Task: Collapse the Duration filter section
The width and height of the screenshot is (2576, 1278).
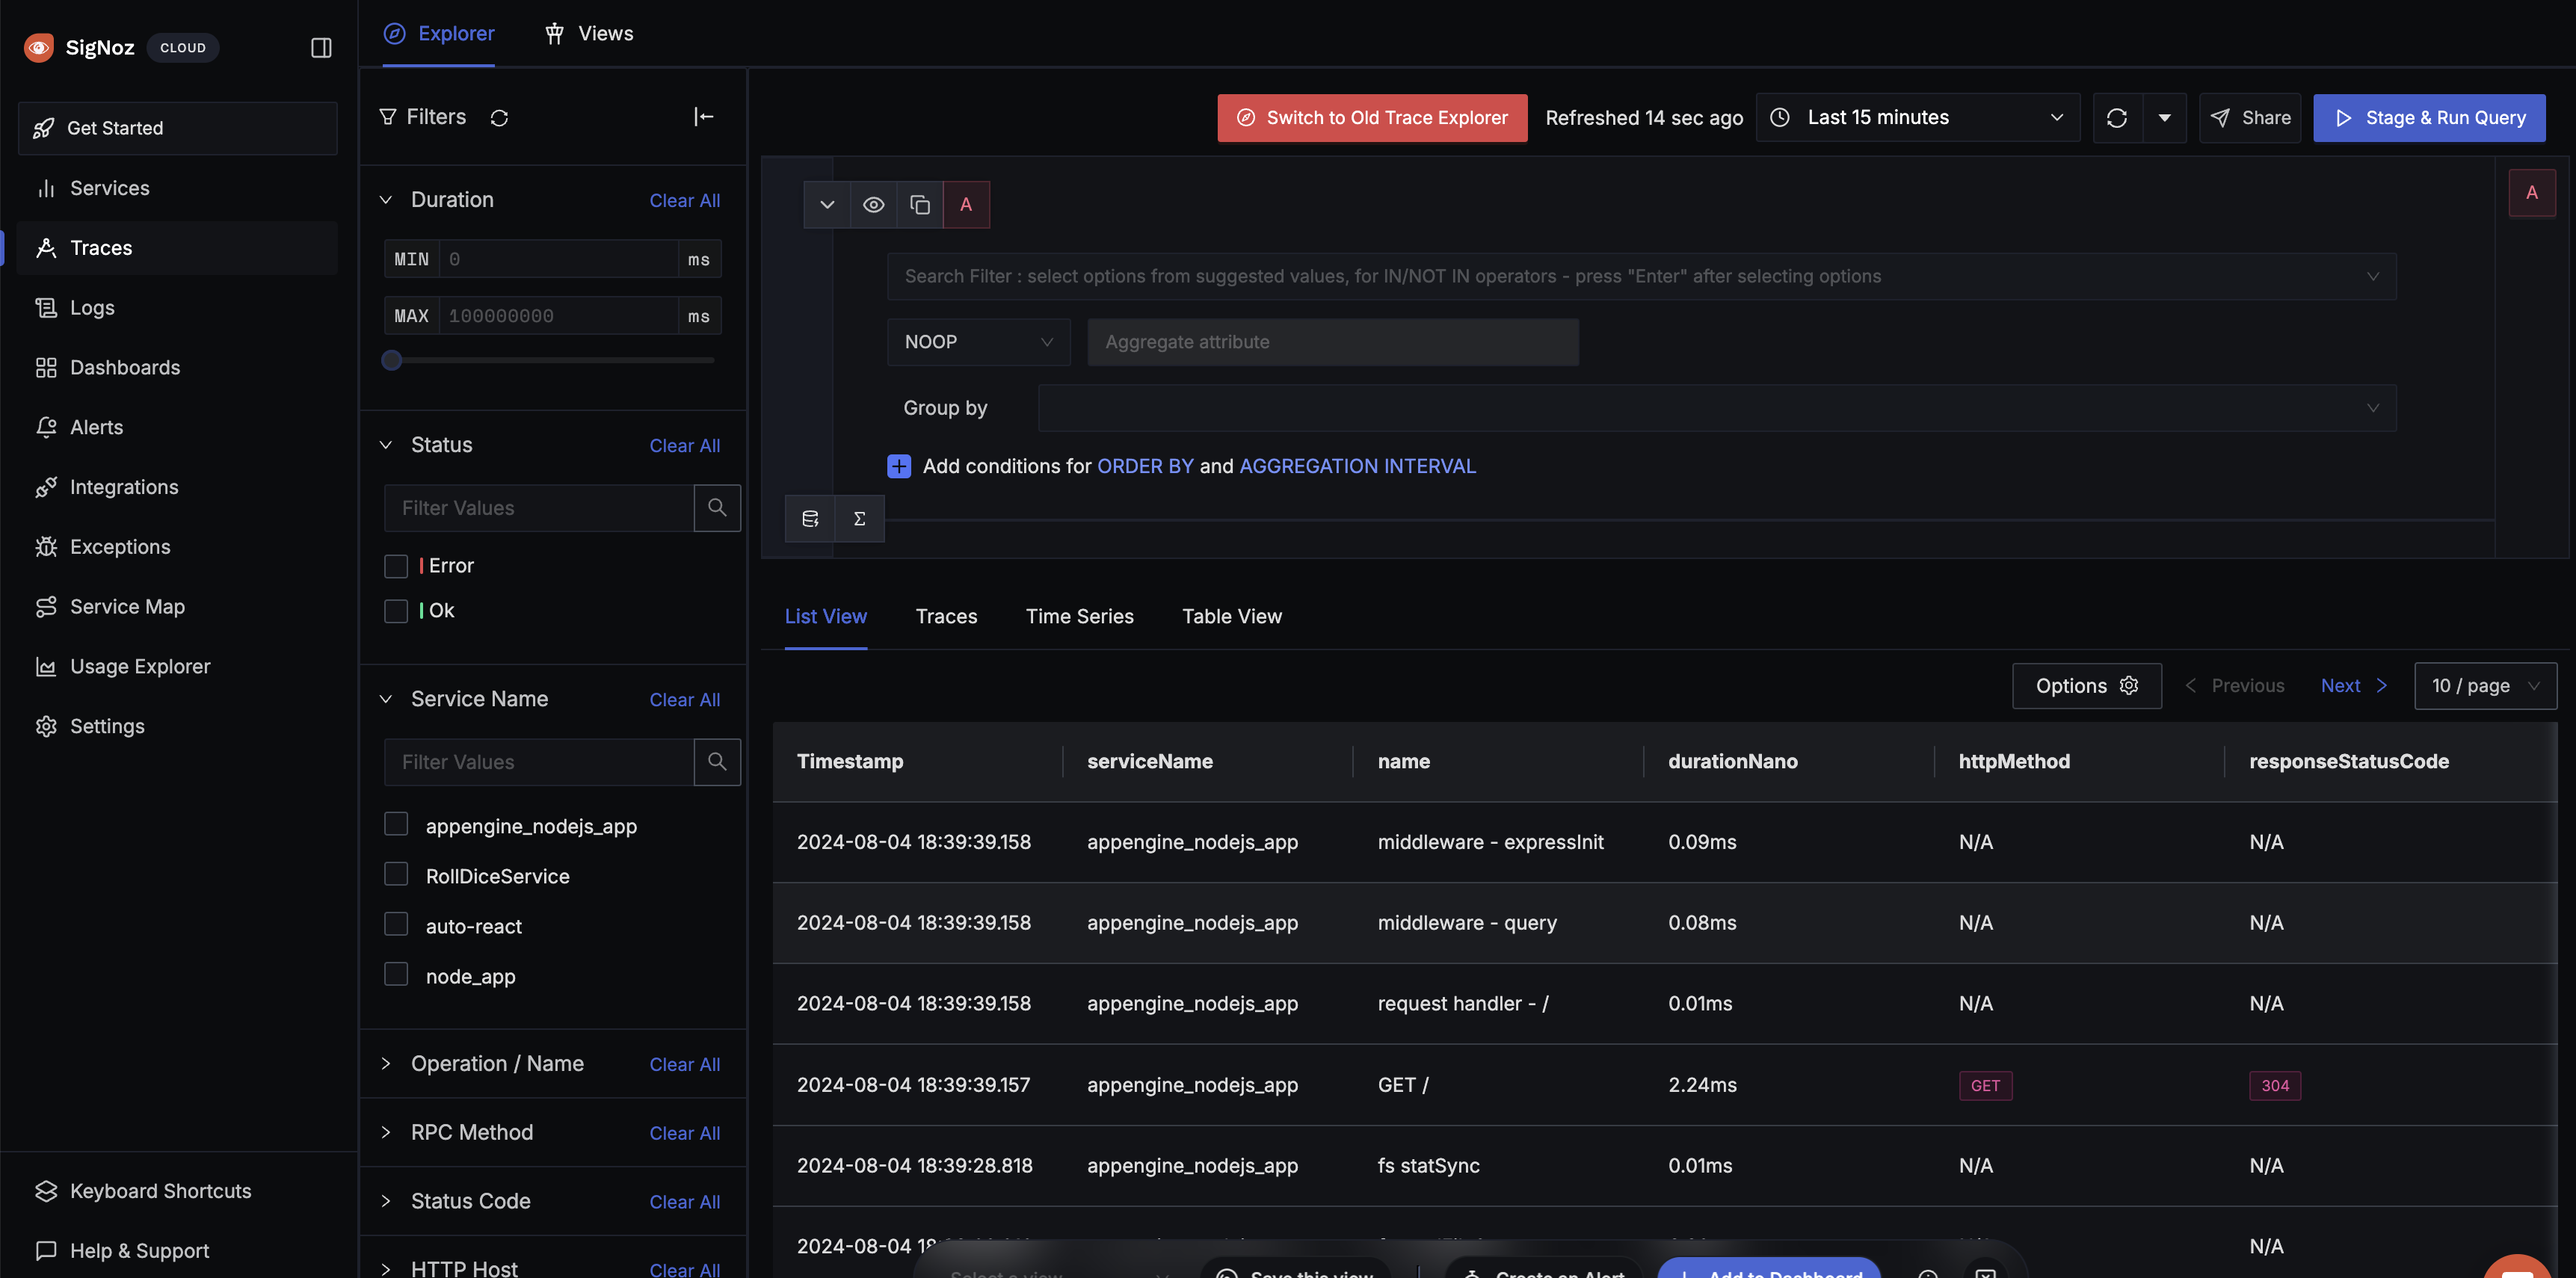Action: (386, 200)
